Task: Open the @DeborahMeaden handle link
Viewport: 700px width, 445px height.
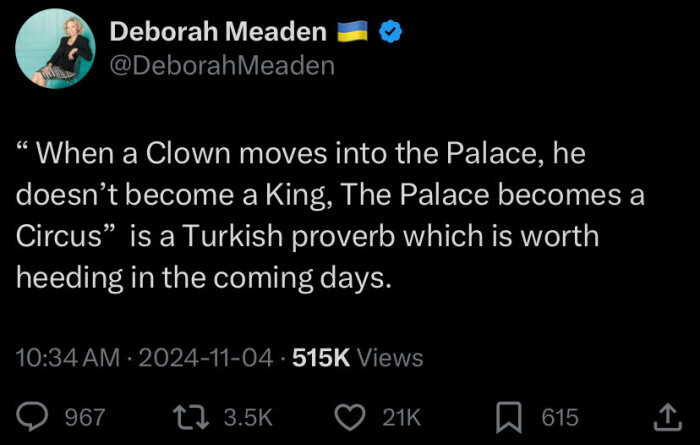Action: coord(221,66)
